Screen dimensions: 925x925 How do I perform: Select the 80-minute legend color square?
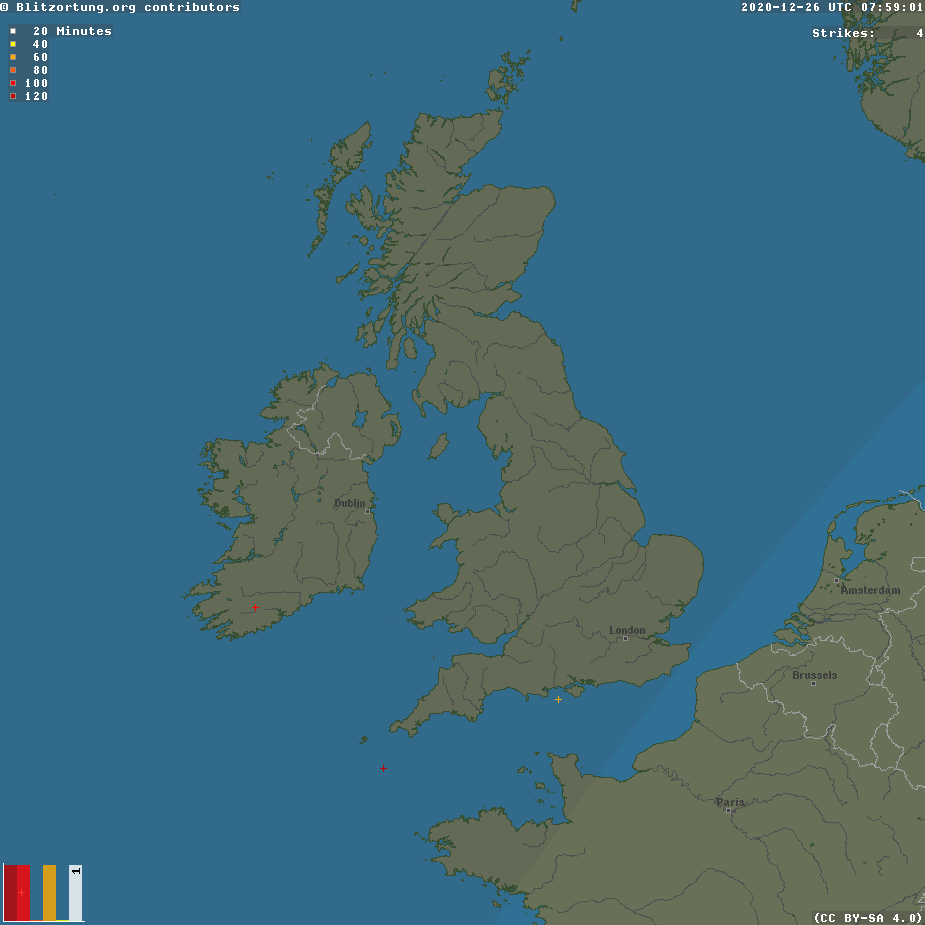pos(13,70)
